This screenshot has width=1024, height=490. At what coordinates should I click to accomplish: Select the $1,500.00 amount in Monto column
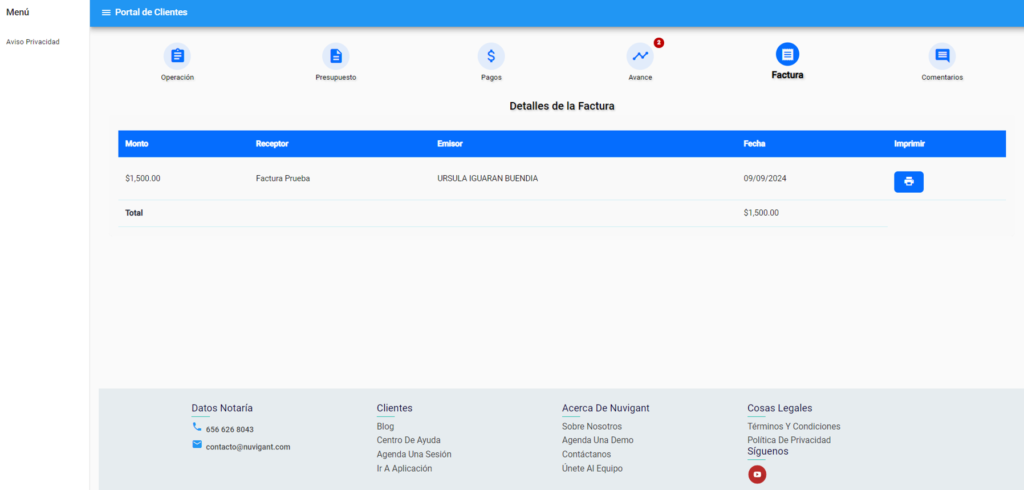[143, 178]
